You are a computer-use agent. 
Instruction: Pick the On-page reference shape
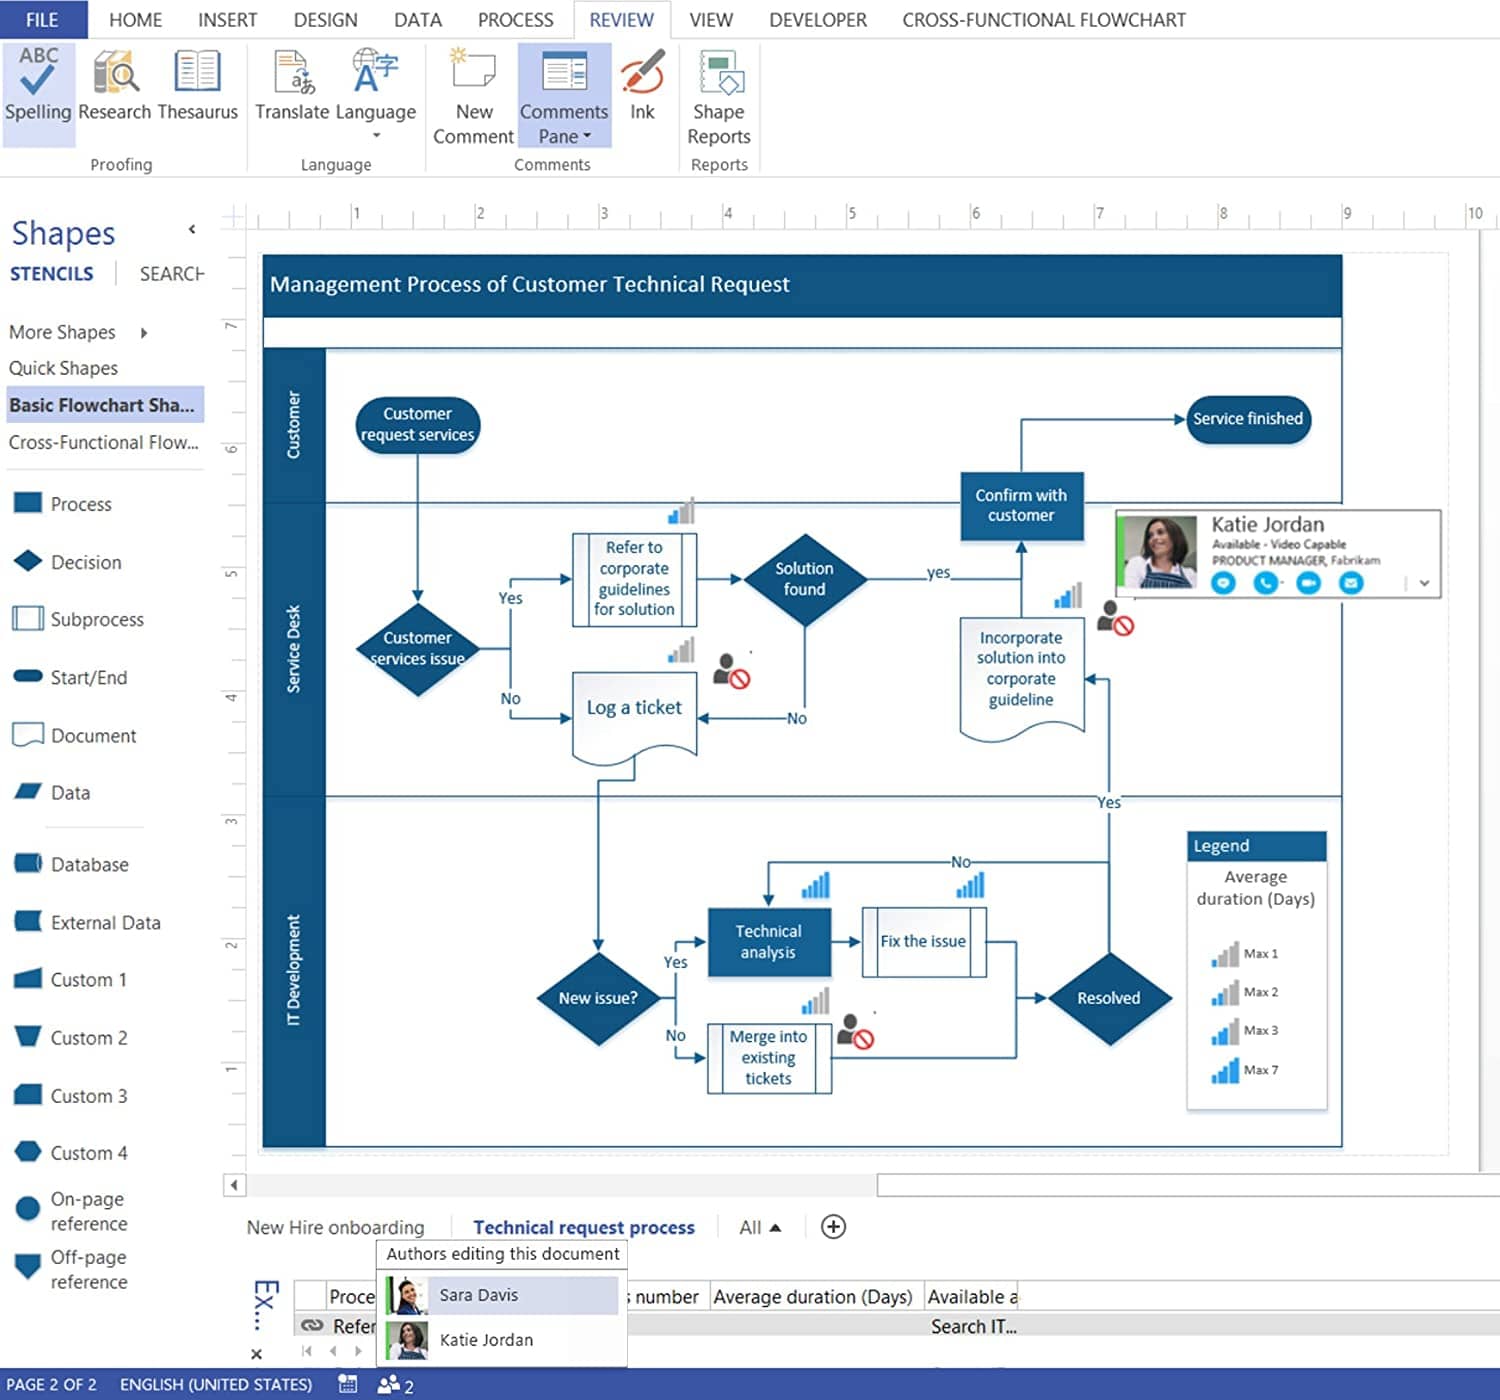point(88,1210)
